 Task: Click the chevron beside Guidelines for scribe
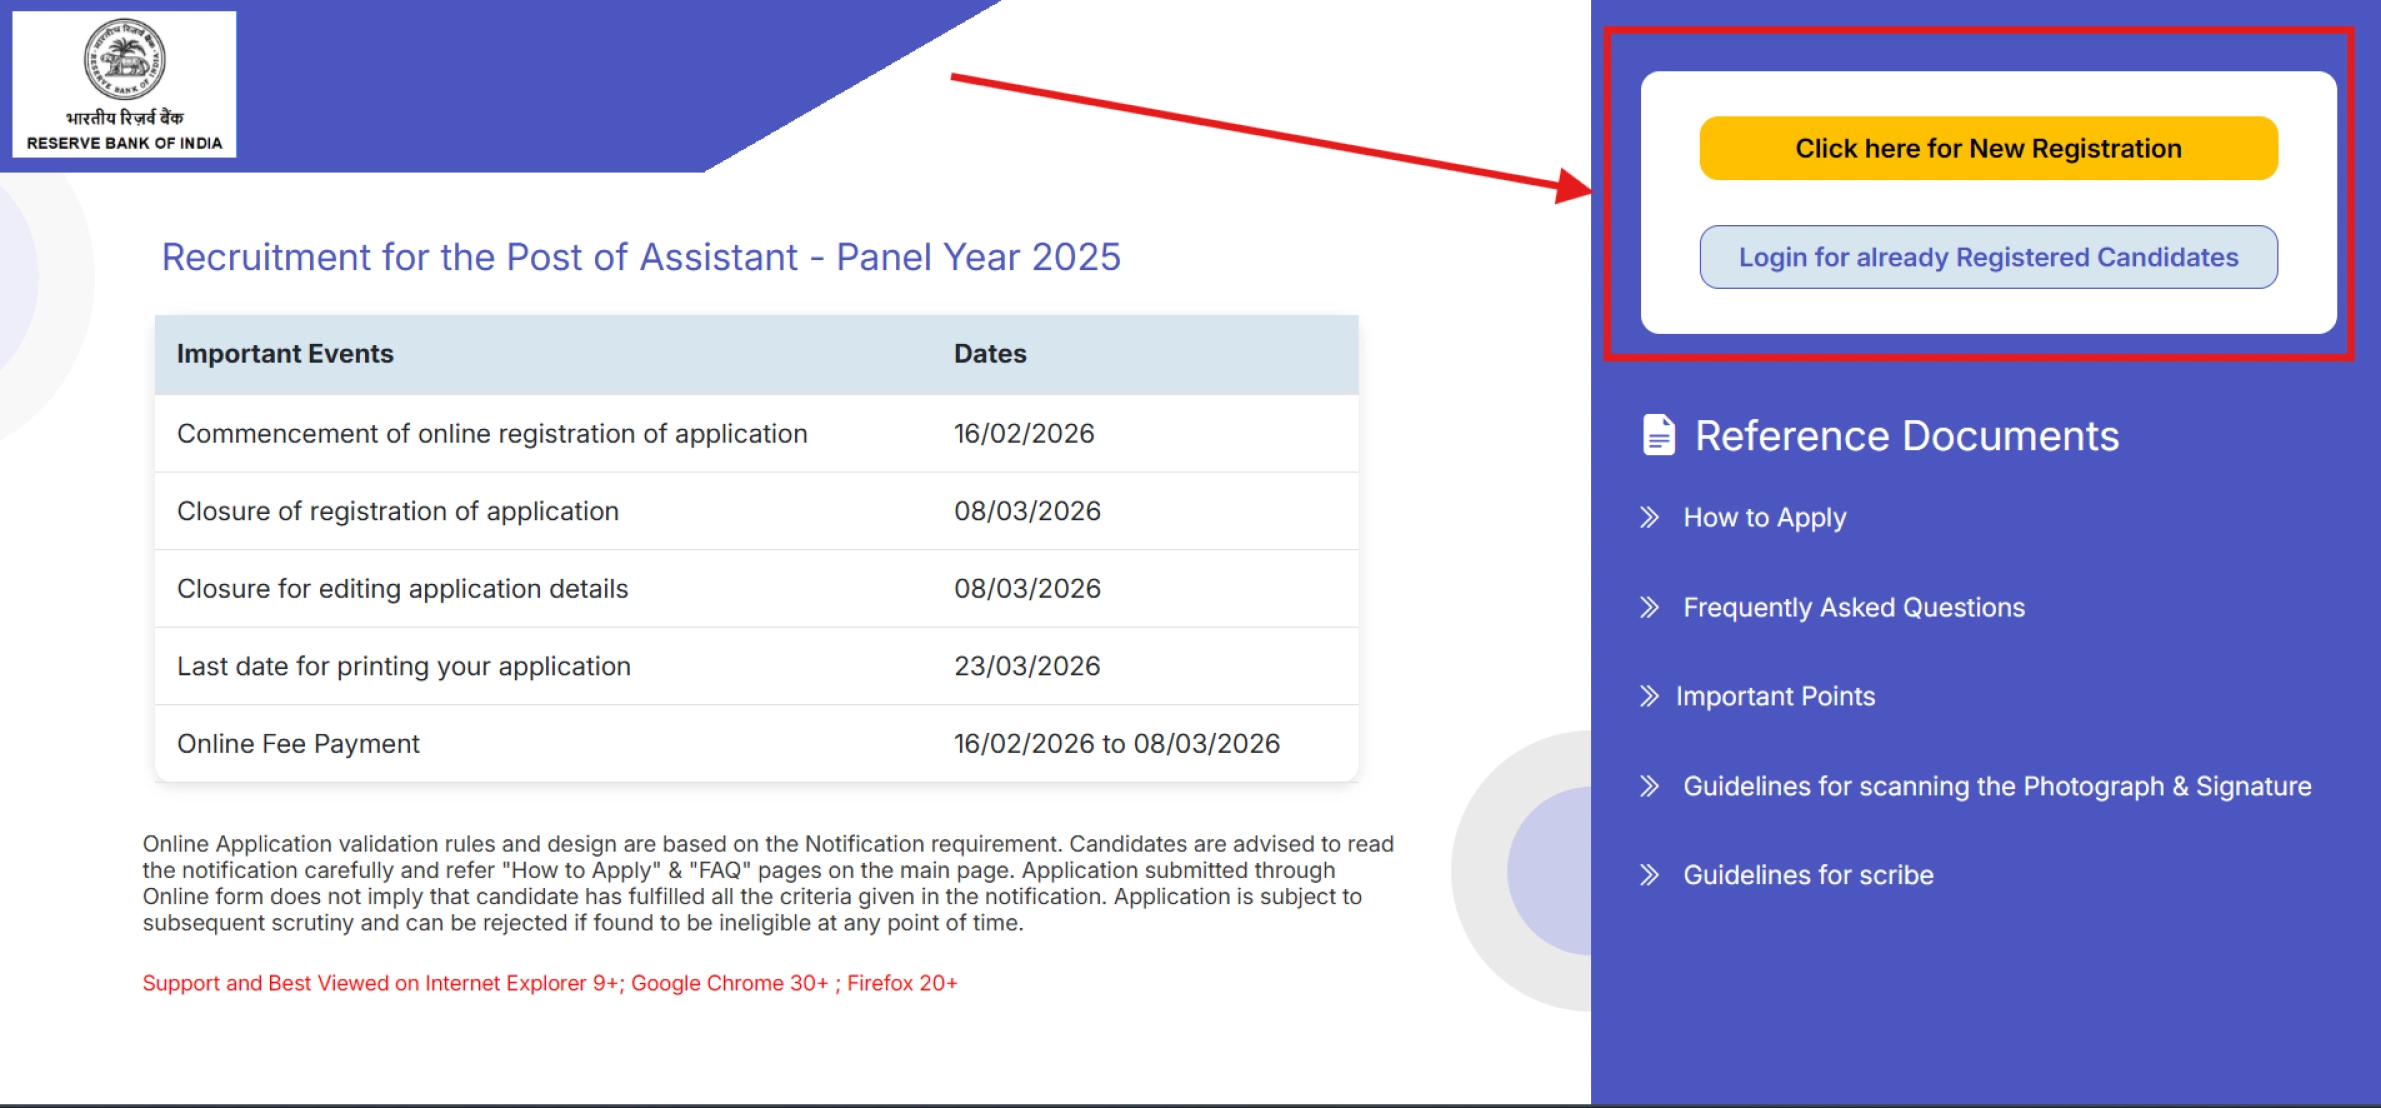tap(1649, 875)
